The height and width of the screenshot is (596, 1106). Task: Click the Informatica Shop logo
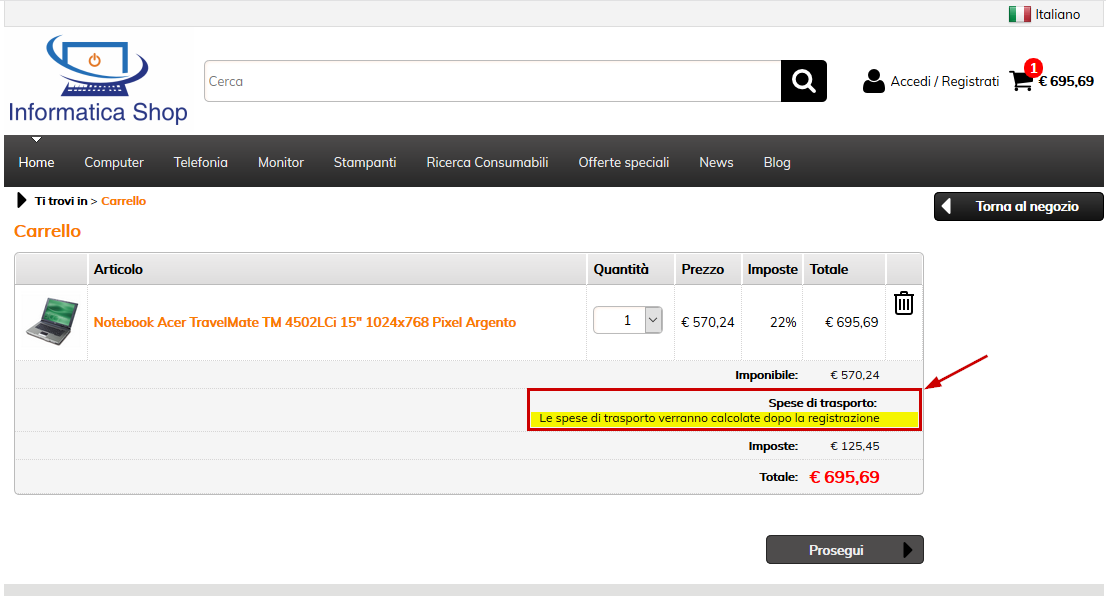(x=98, y=79)
